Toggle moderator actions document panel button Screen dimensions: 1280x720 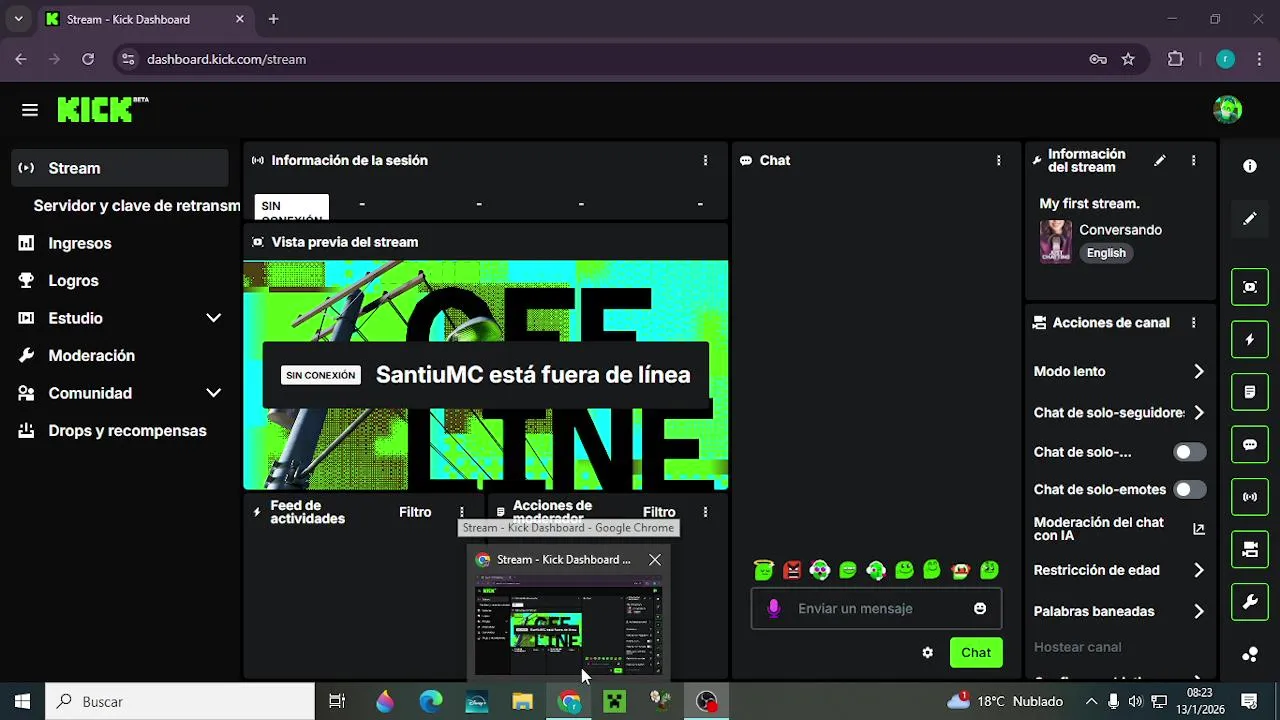point(1250,392)
